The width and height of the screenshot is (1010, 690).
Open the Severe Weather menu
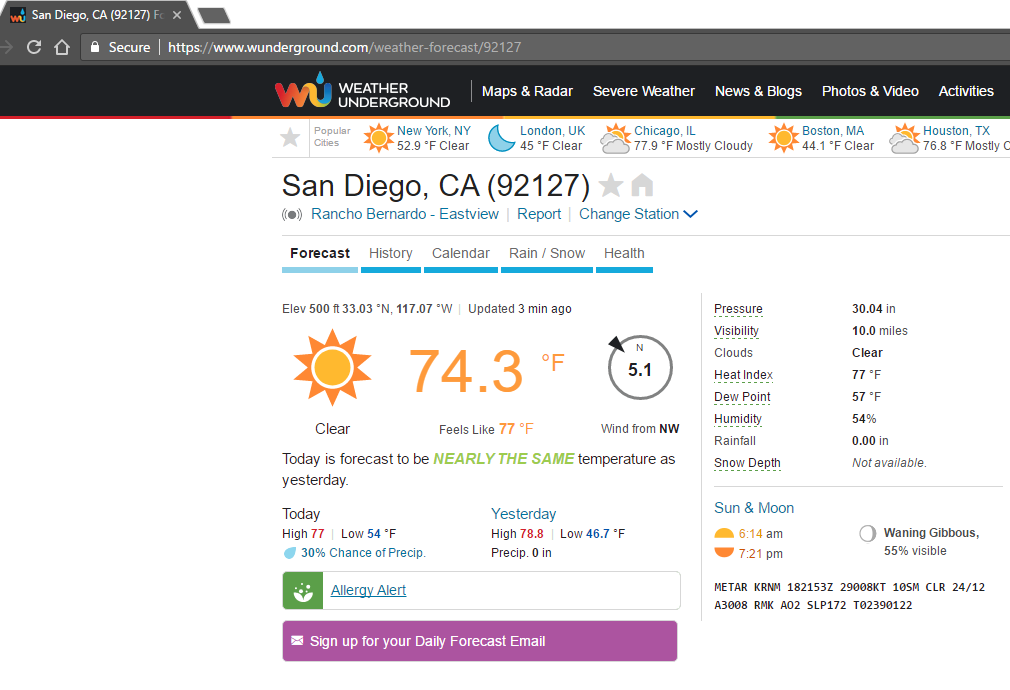[x=643, y=91]
